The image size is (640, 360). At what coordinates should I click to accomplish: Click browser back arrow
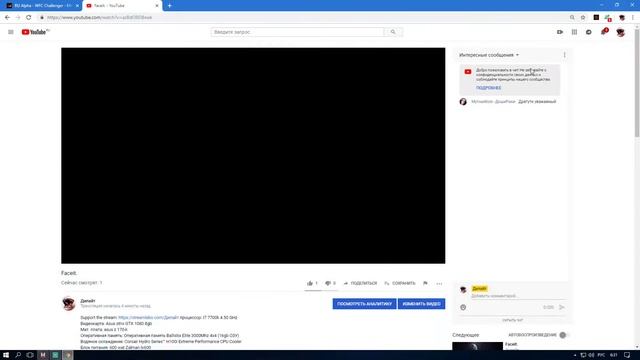pyautogui.click(x=7, y=18)
